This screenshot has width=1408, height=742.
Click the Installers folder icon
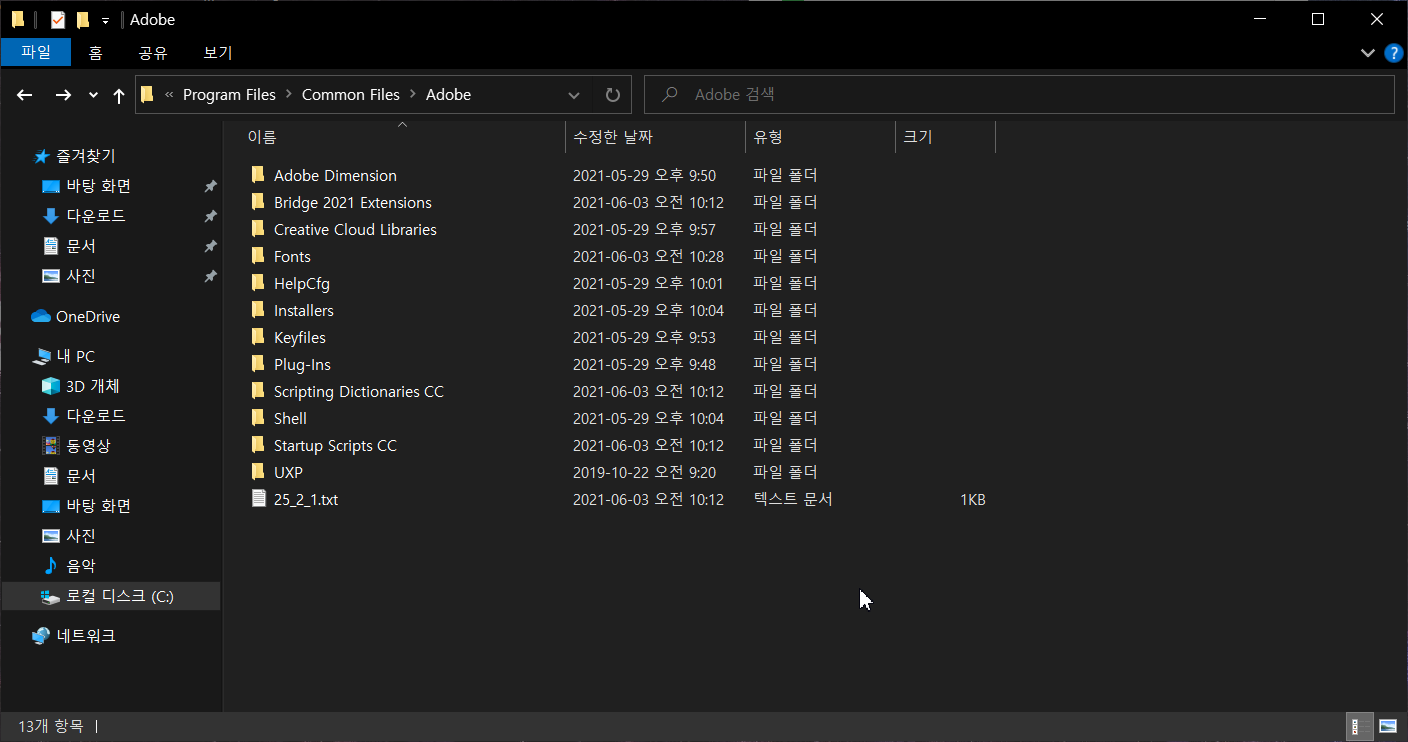click(258, 310)
